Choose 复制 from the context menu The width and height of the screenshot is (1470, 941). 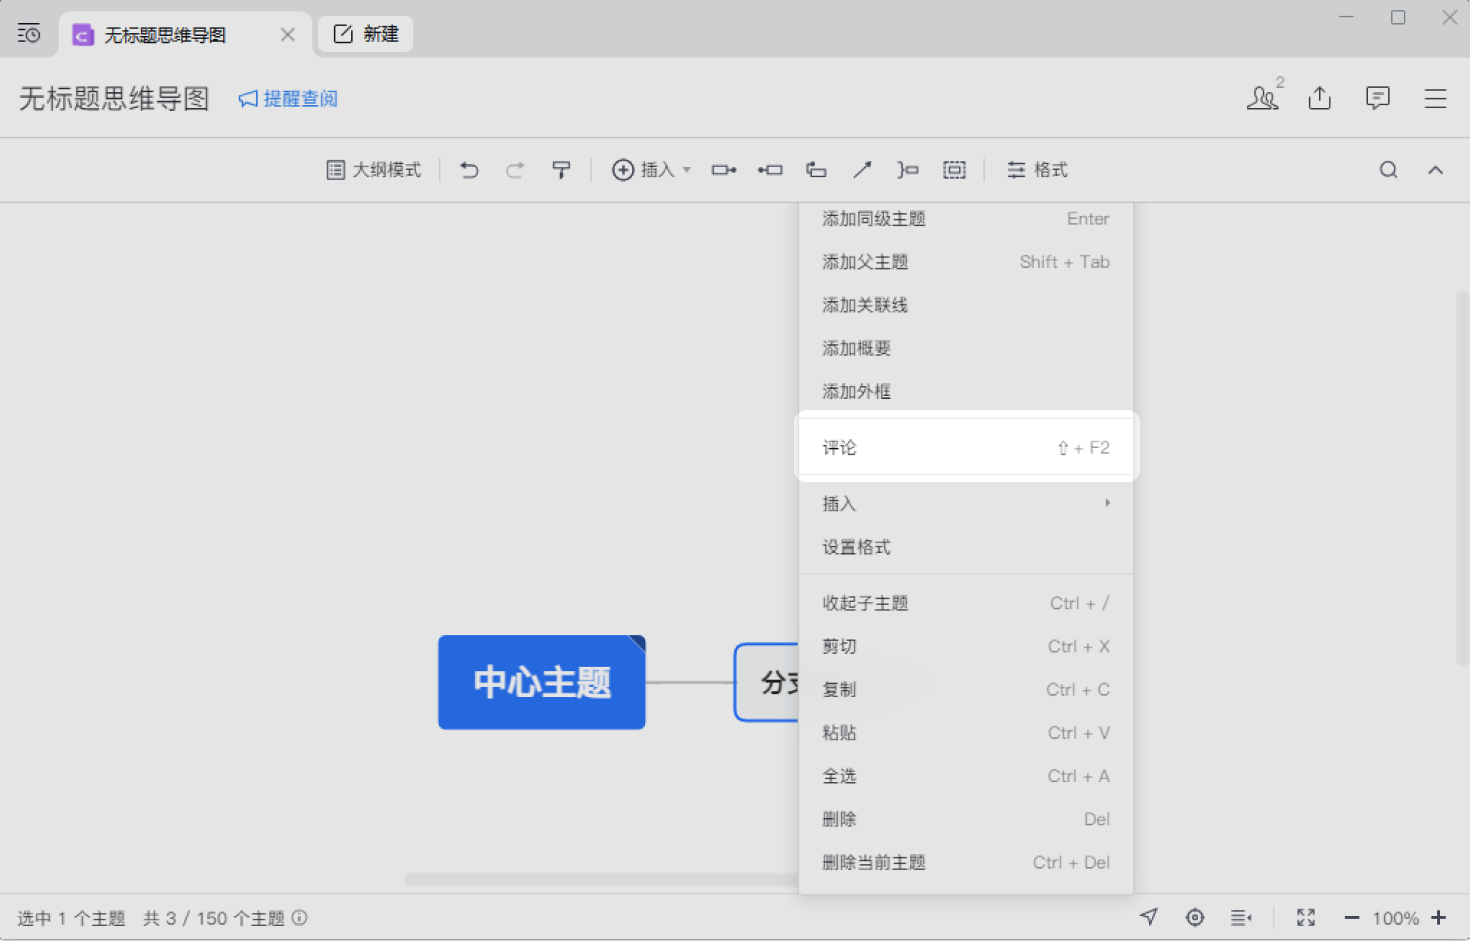pyautogui.click(x=966, y=689)
